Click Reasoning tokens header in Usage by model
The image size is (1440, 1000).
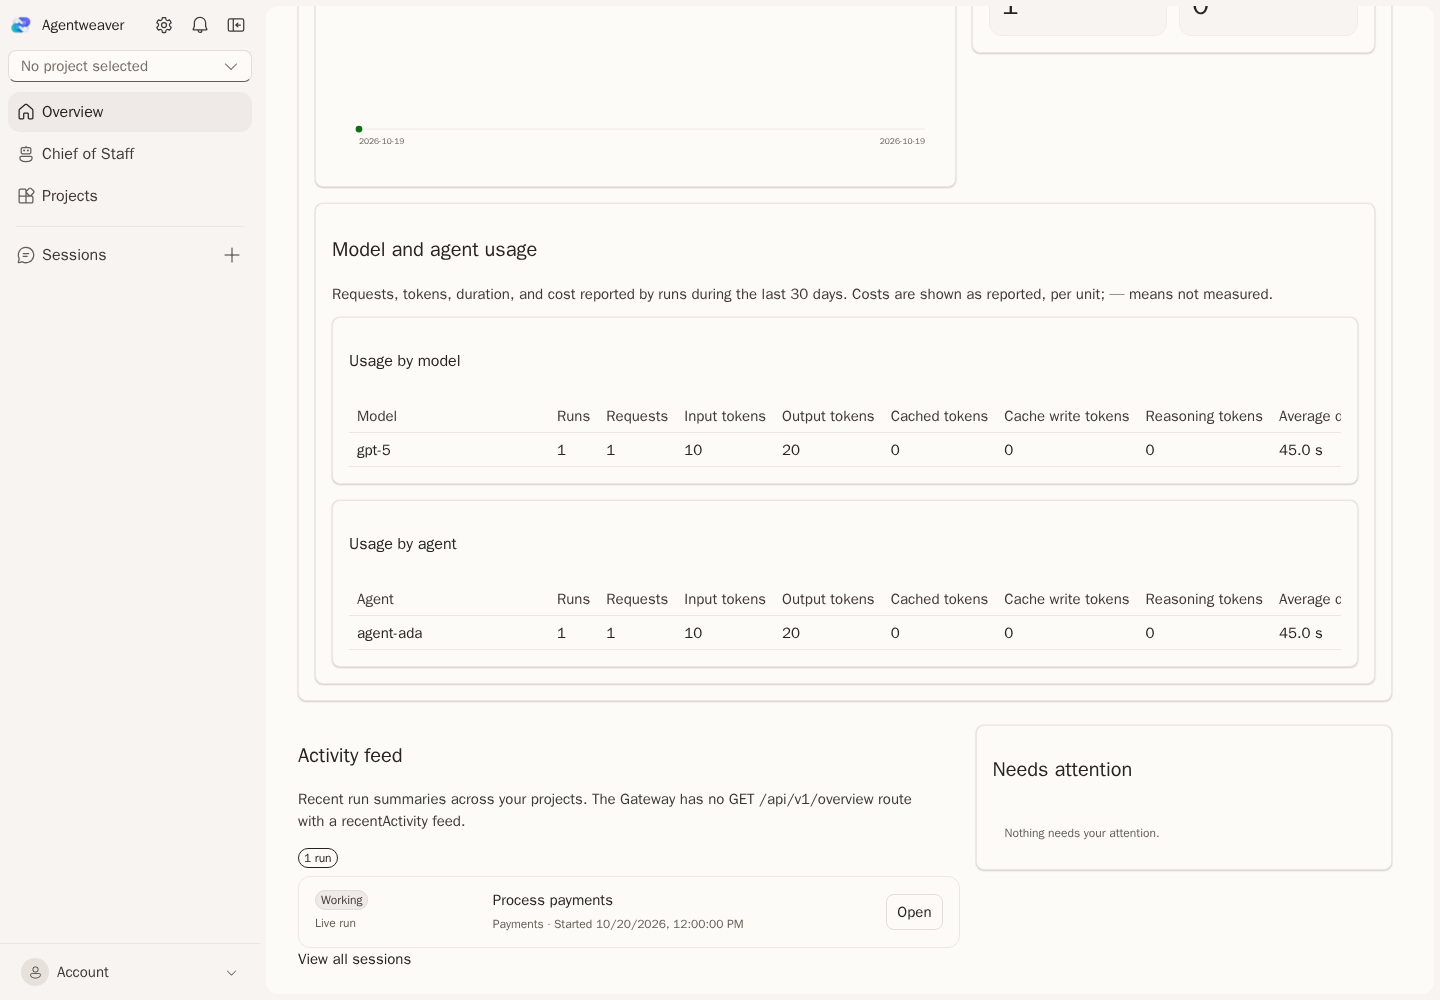(x=1204, y=416)
